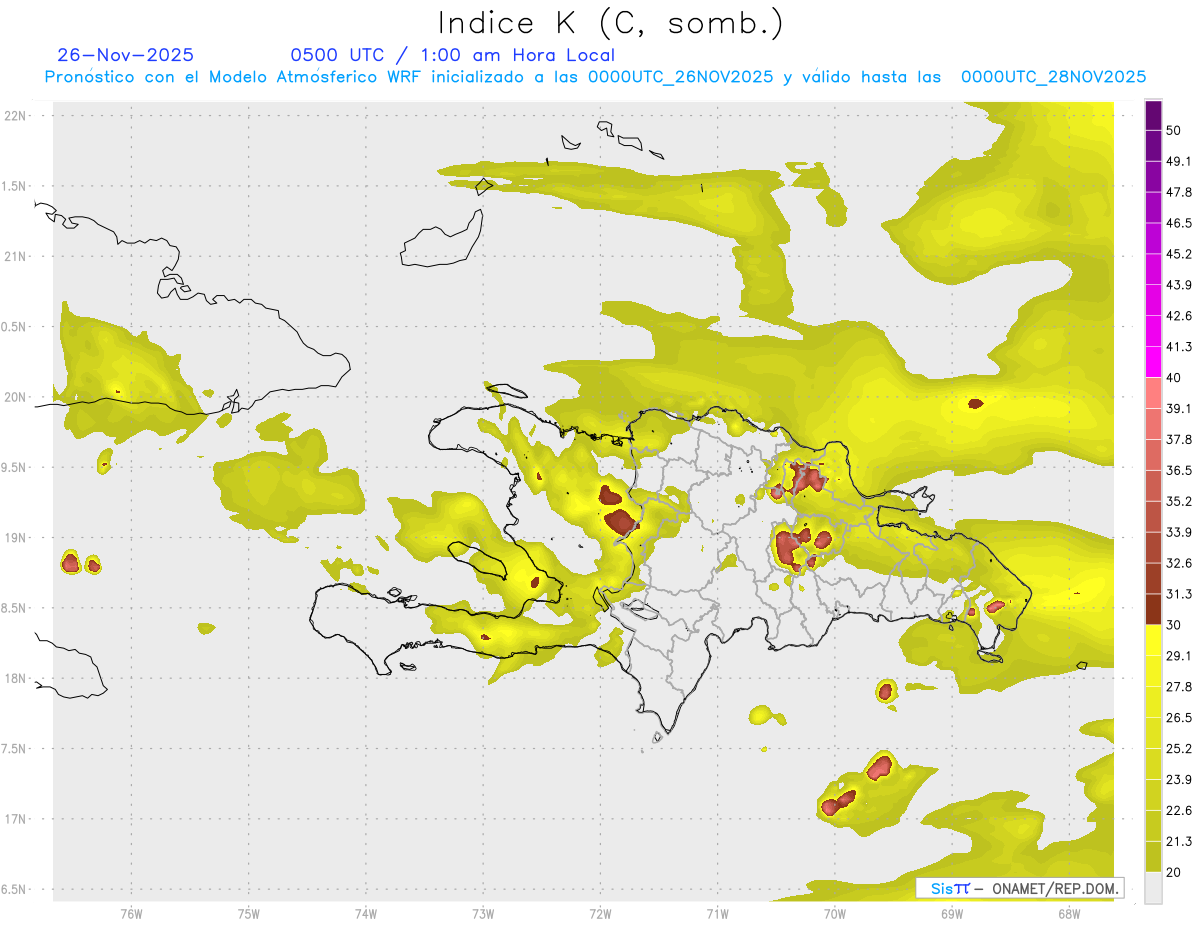This screenshot has width=1200, height=927.
Task: Click the gray colorbar swatch below value 20
Action: pos(1153,888)
